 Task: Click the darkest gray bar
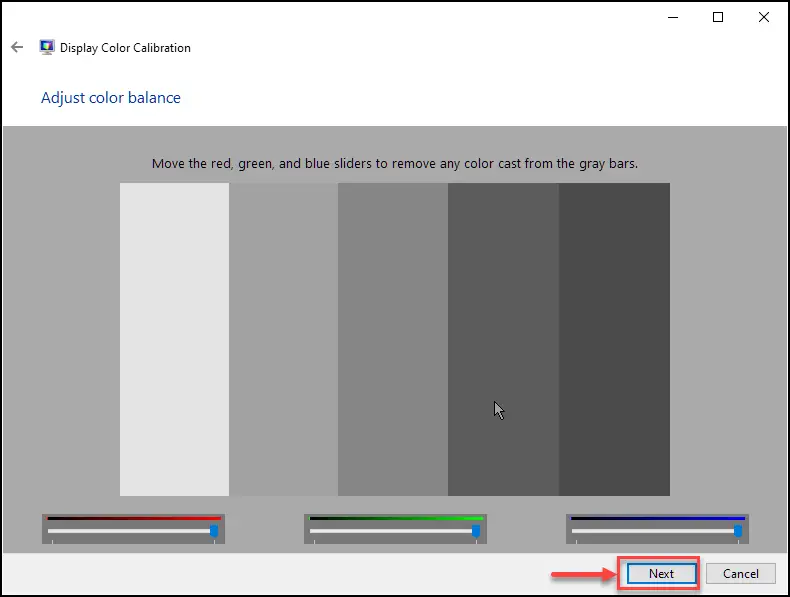click(x=614, y=339)
